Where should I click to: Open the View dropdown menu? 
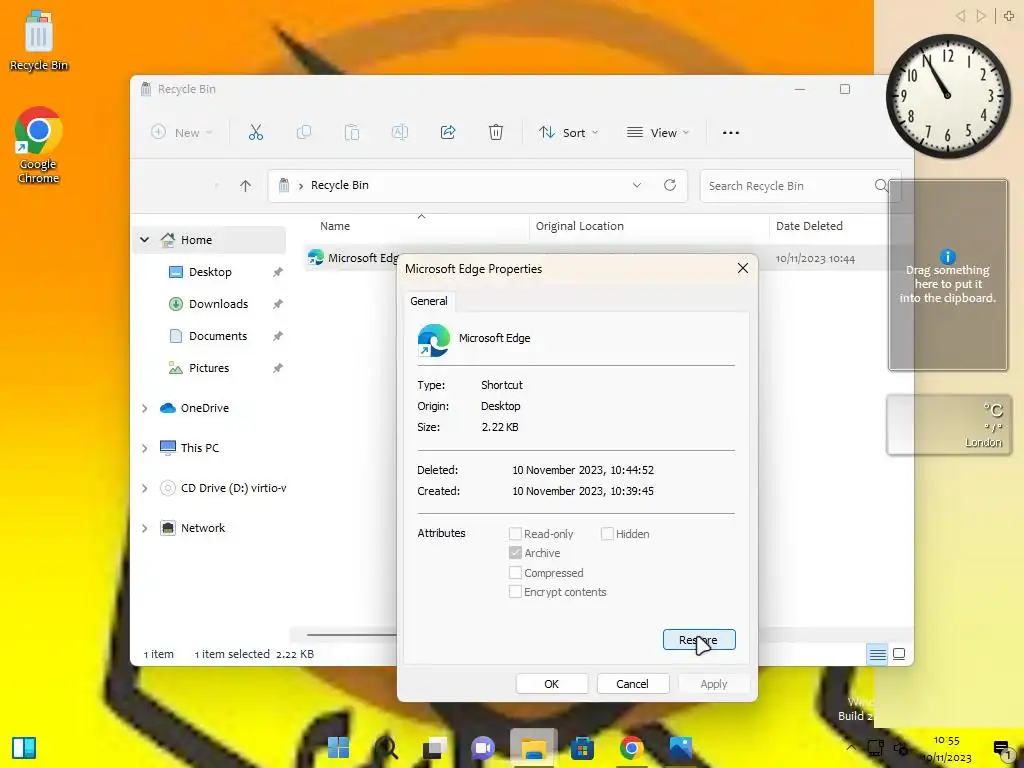tap(657, 133)
